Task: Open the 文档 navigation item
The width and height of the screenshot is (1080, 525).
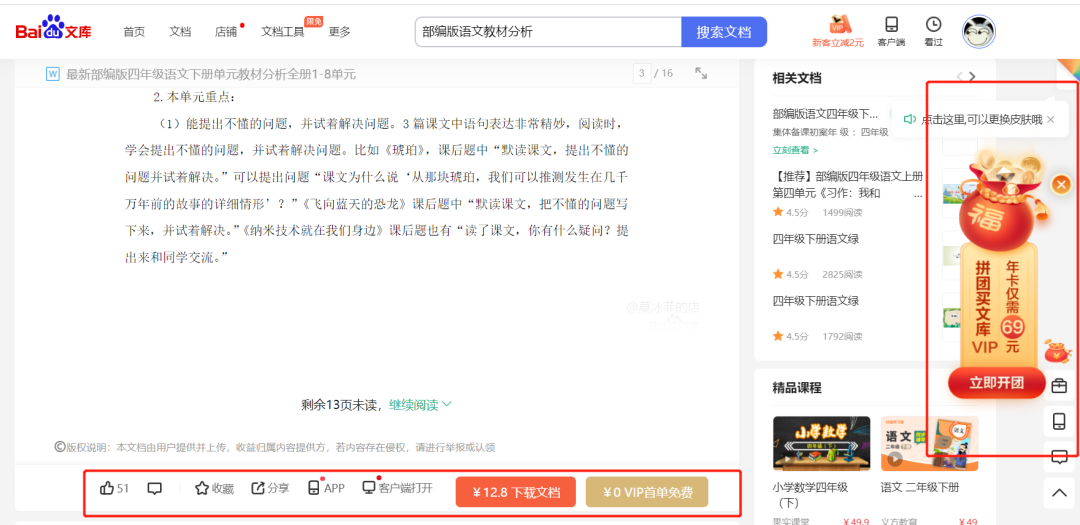Action: [x=180, y=32]
